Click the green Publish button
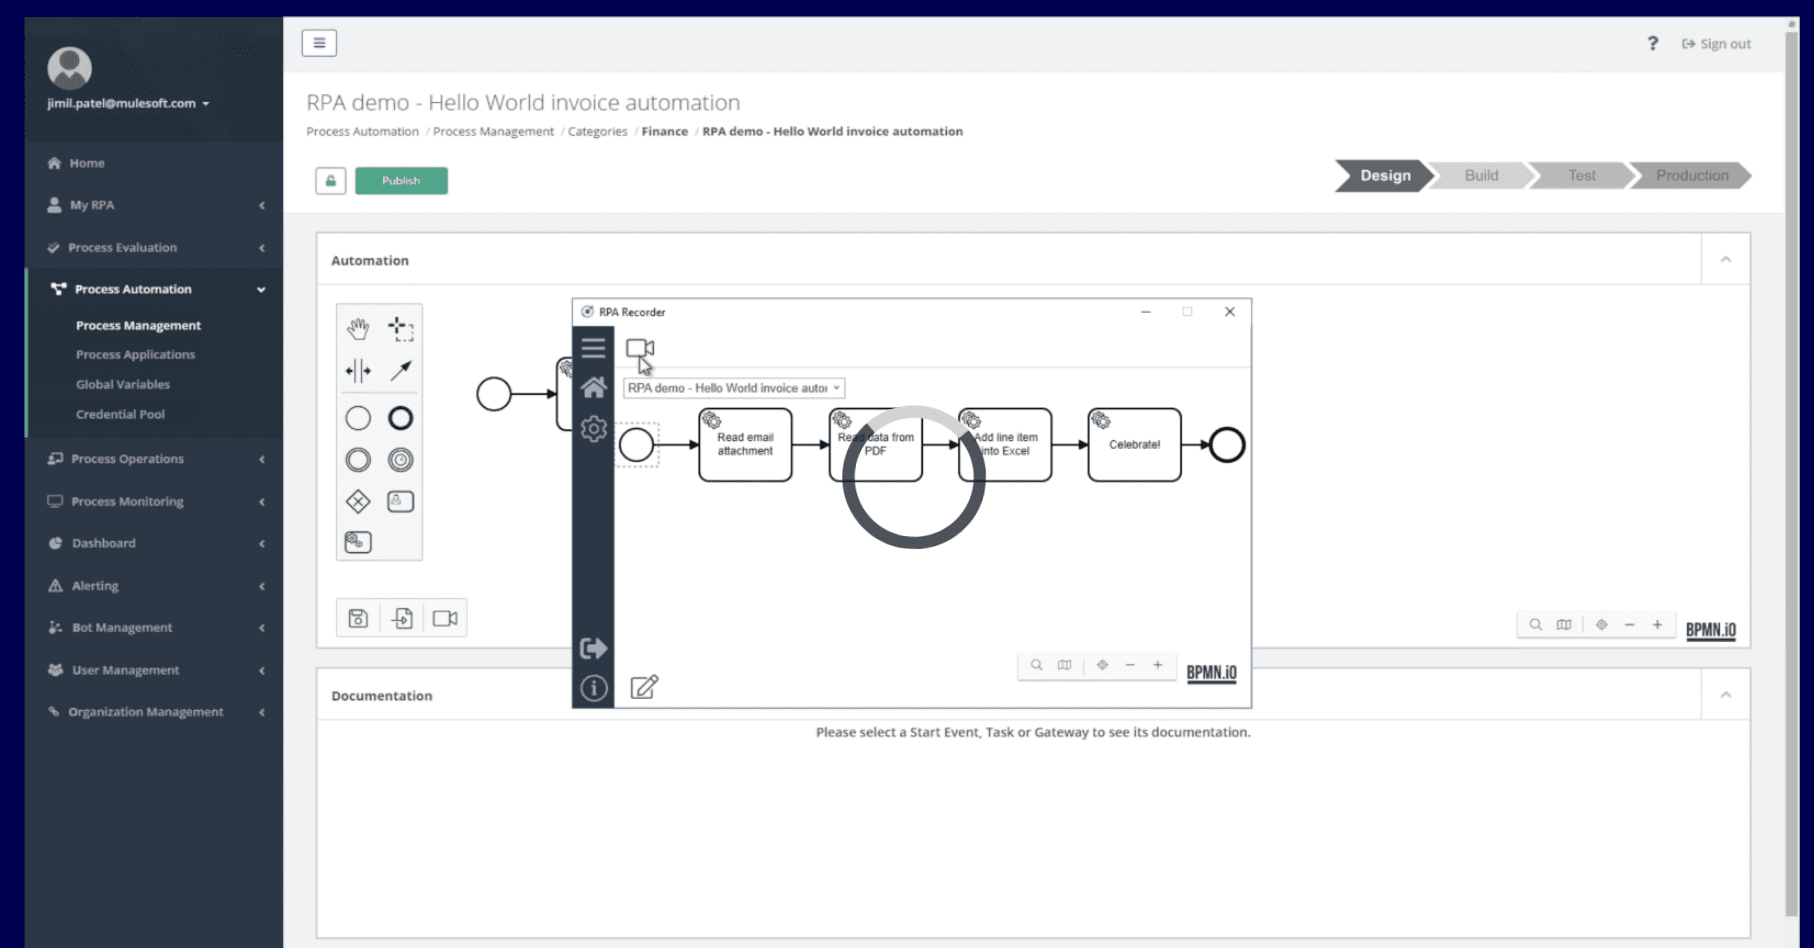Image resolution: width=1814 pixels, height=948 pixels. click(x=401, y=181)
